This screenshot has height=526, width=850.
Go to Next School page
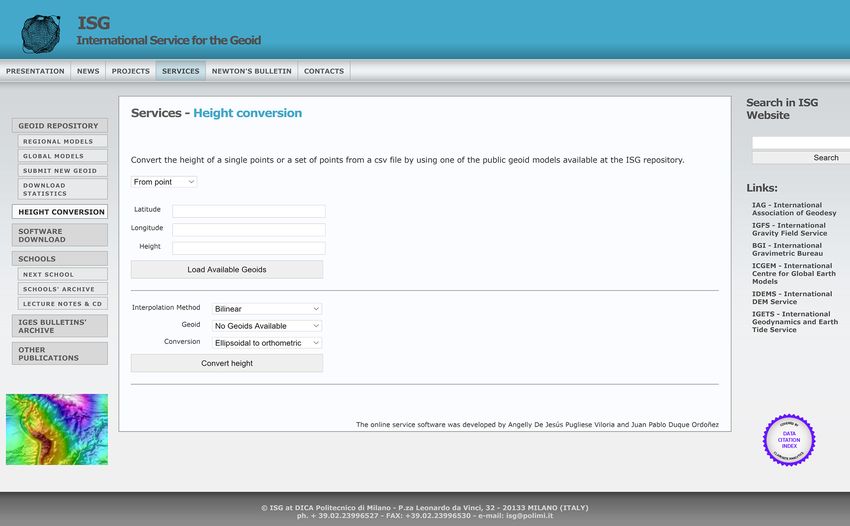click(63, 274)
